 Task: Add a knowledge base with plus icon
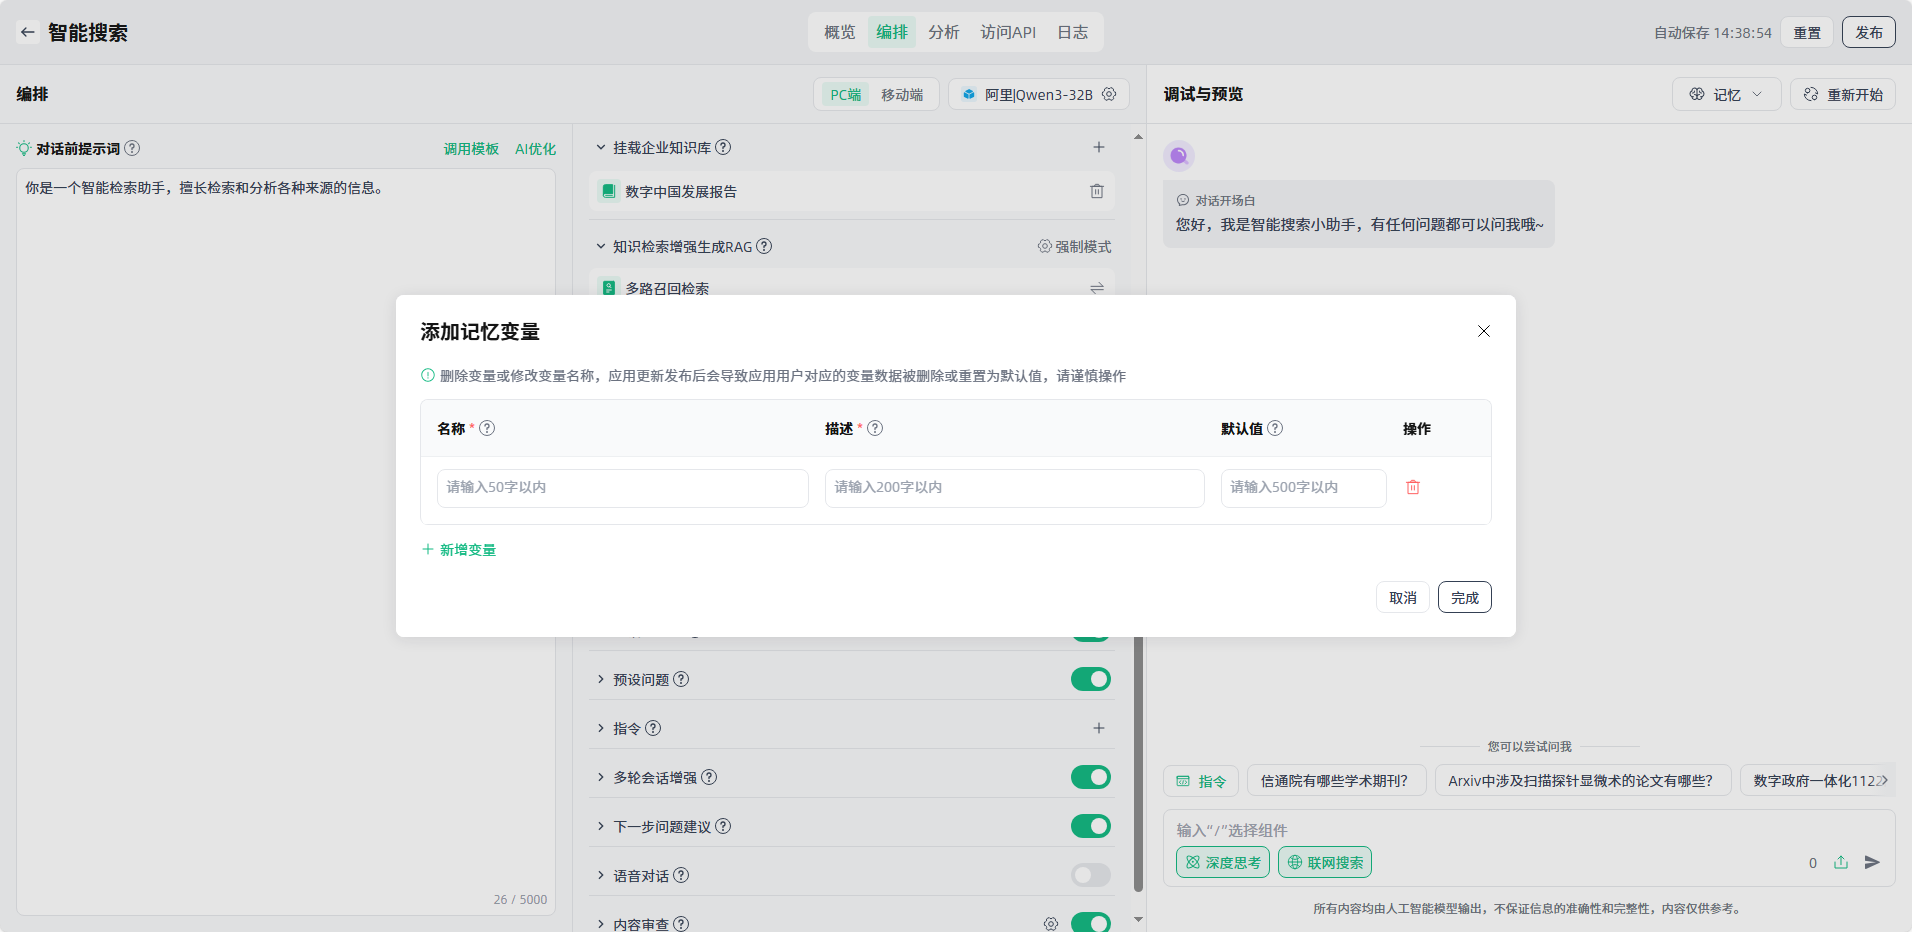(x=1098, y=147)
